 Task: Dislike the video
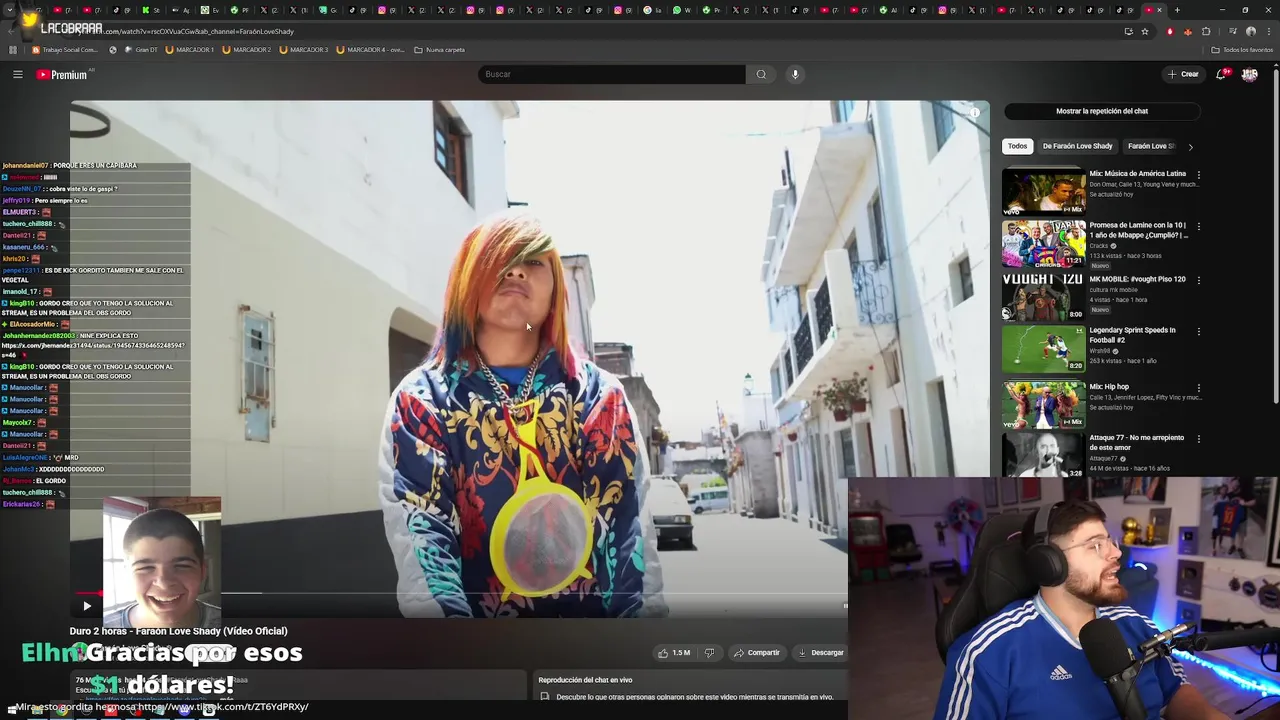pos(709,652)
